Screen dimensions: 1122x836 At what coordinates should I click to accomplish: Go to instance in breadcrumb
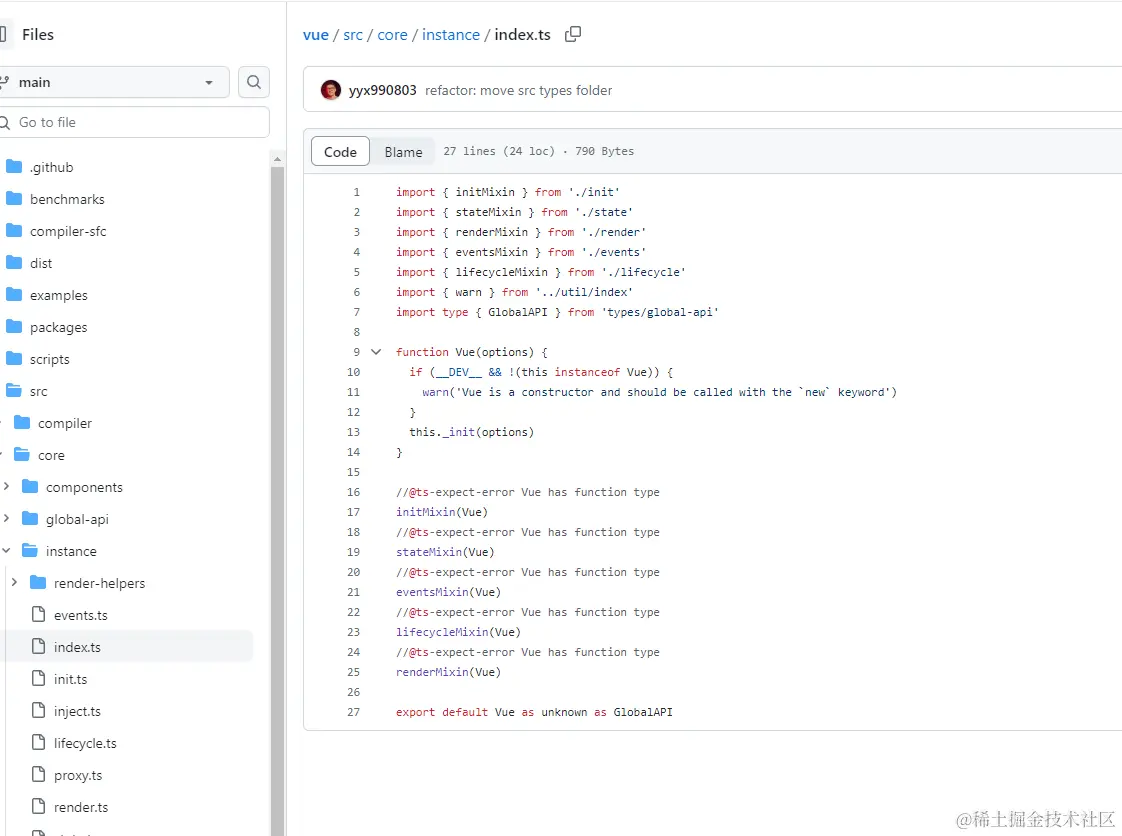coord(451,34)
